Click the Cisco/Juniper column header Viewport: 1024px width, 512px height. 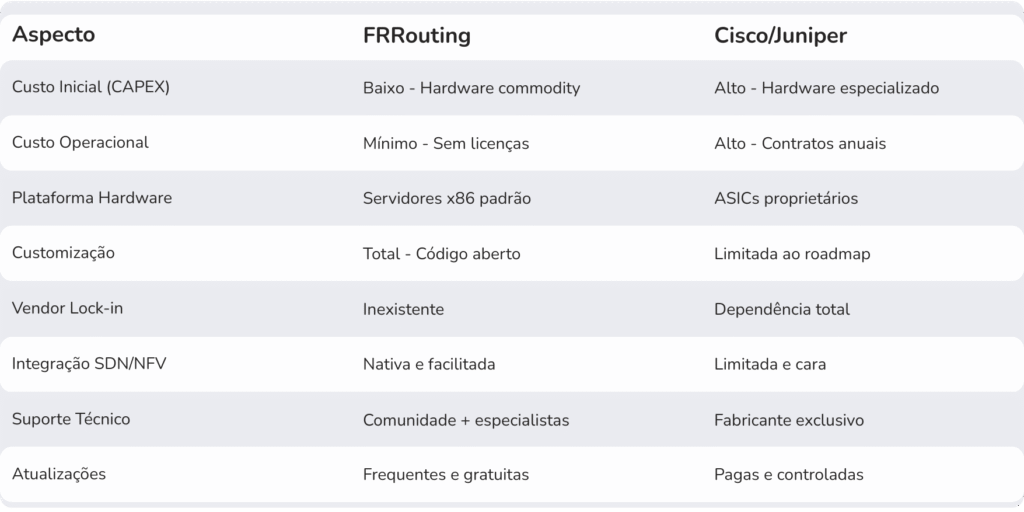point(781,36)
